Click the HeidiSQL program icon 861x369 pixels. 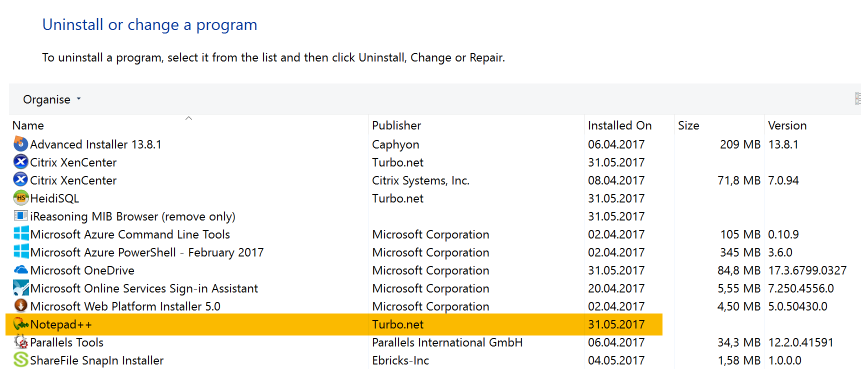click(x=20, y=198)
